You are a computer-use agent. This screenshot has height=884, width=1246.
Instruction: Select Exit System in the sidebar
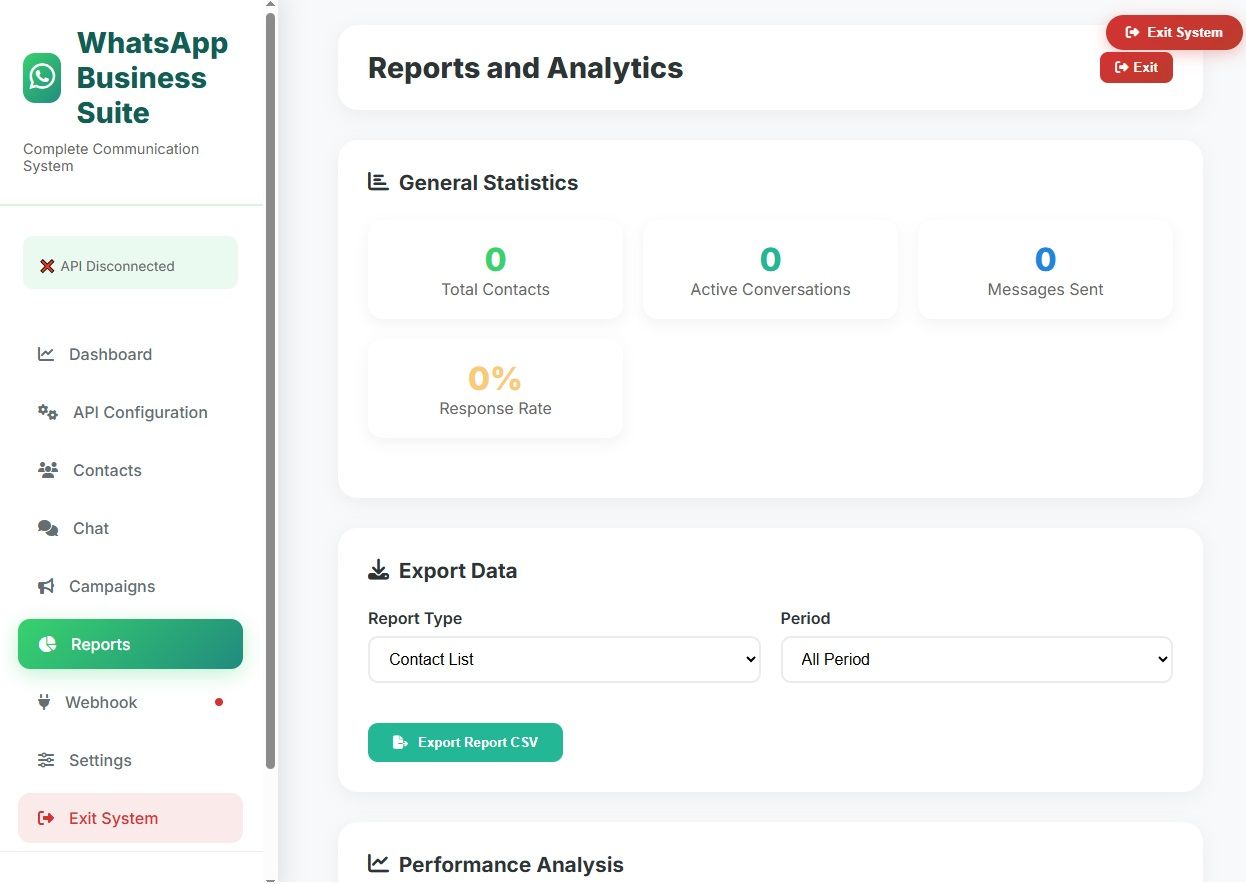(x=130, y=818)
